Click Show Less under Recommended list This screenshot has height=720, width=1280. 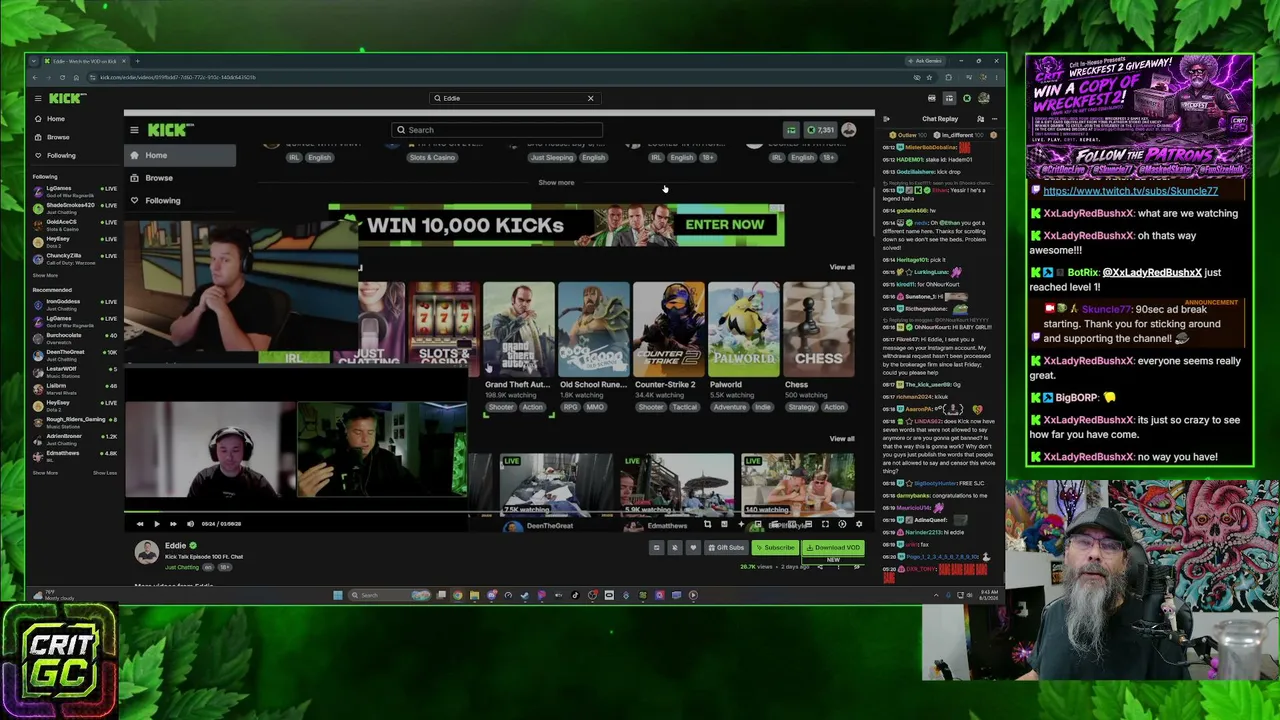[105, 472]
